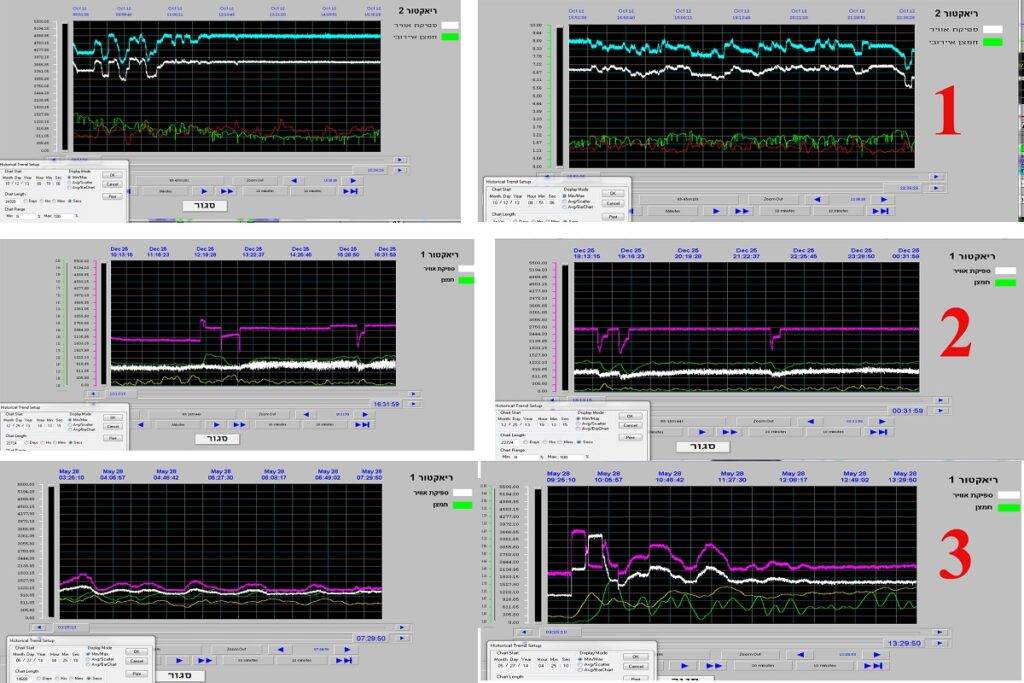This screenshot has height=683, width=1024.
Task: Click right scroll arrow under top-right Reactor 2 chart
Action: [936, 176]
